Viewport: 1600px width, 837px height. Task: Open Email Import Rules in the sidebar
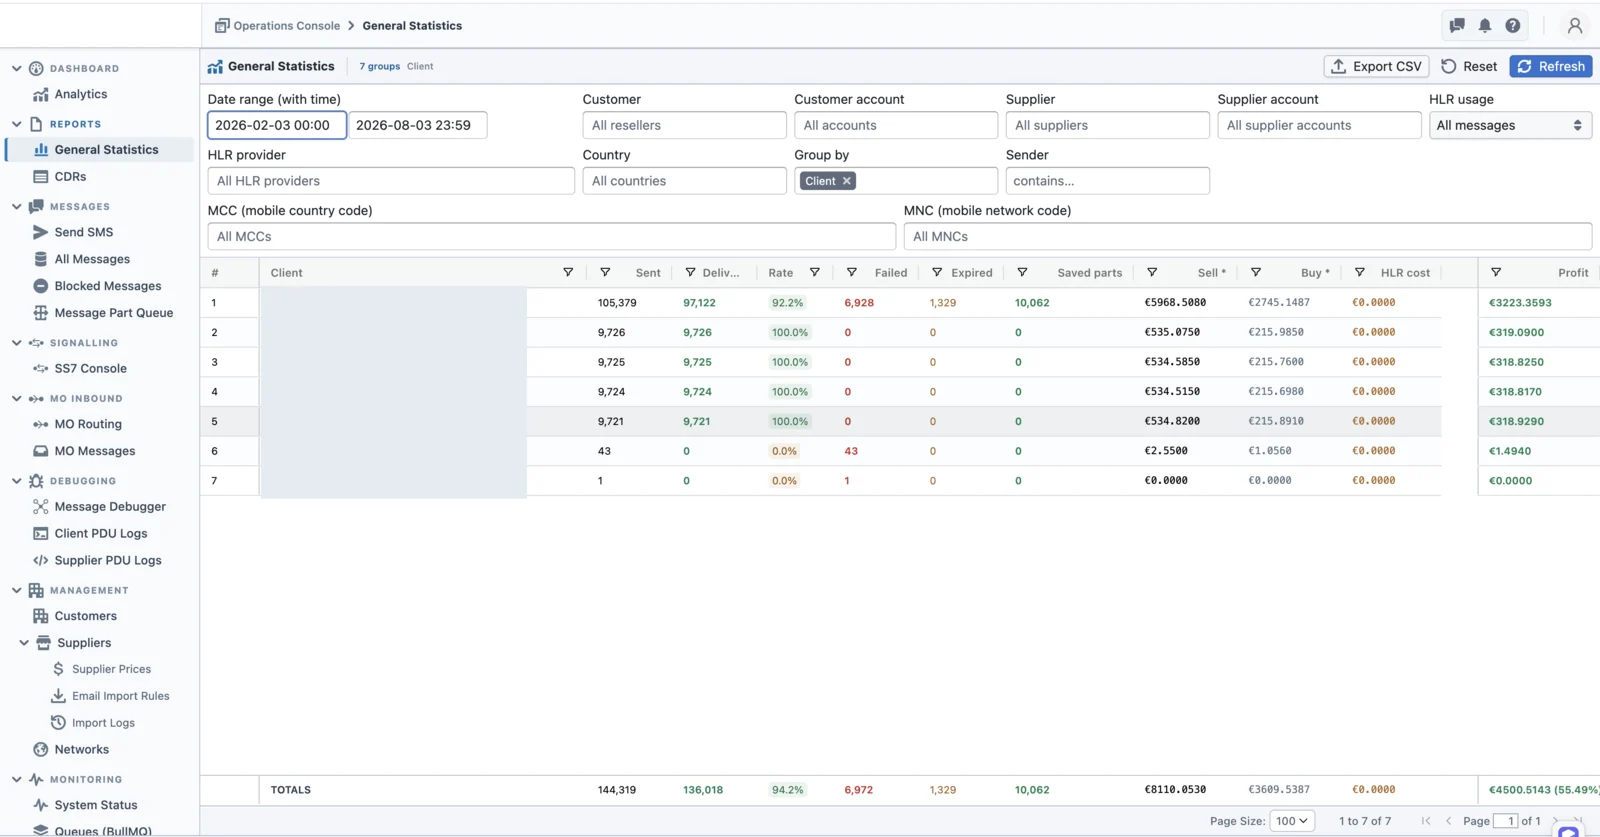coord(120,696)
